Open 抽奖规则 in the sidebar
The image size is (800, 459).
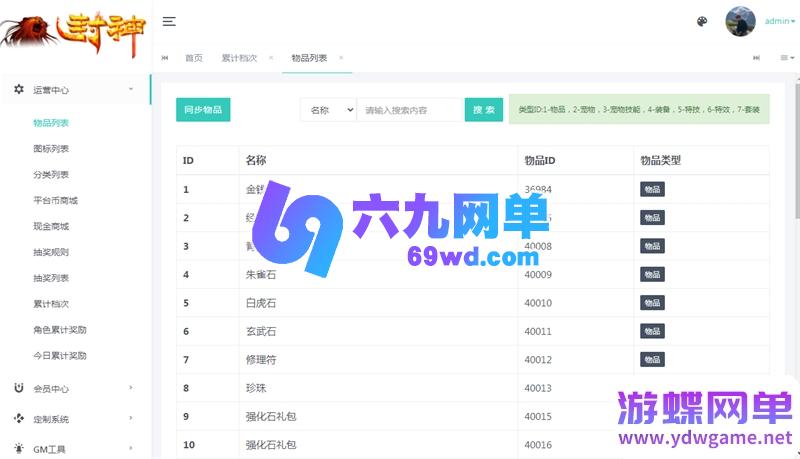point(51,252)
